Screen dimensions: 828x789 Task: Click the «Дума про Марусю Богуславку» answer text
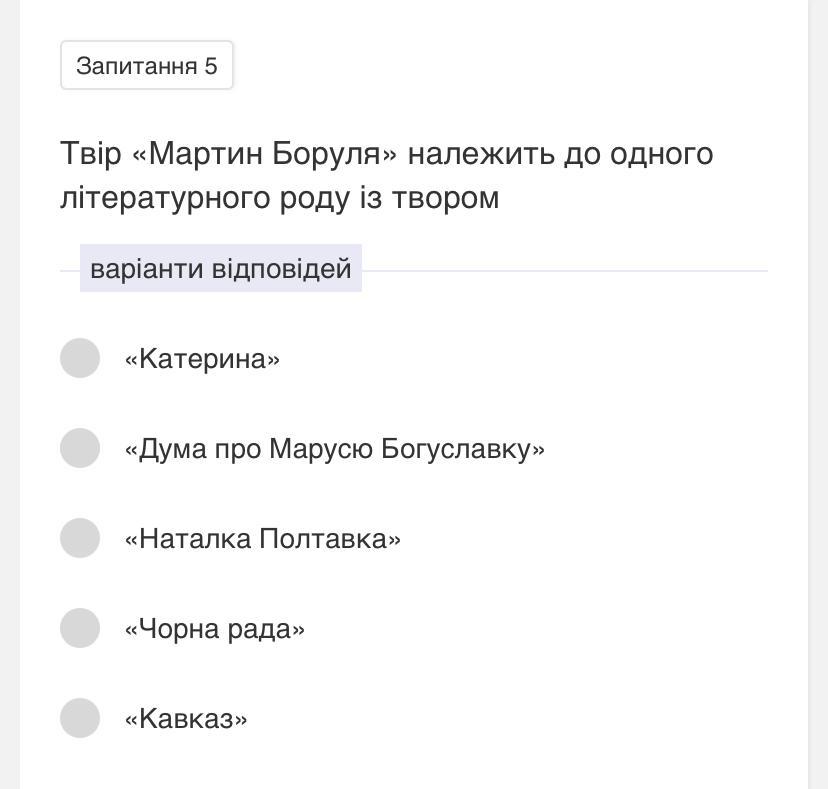pyautogui.click(x=334, y=449)
